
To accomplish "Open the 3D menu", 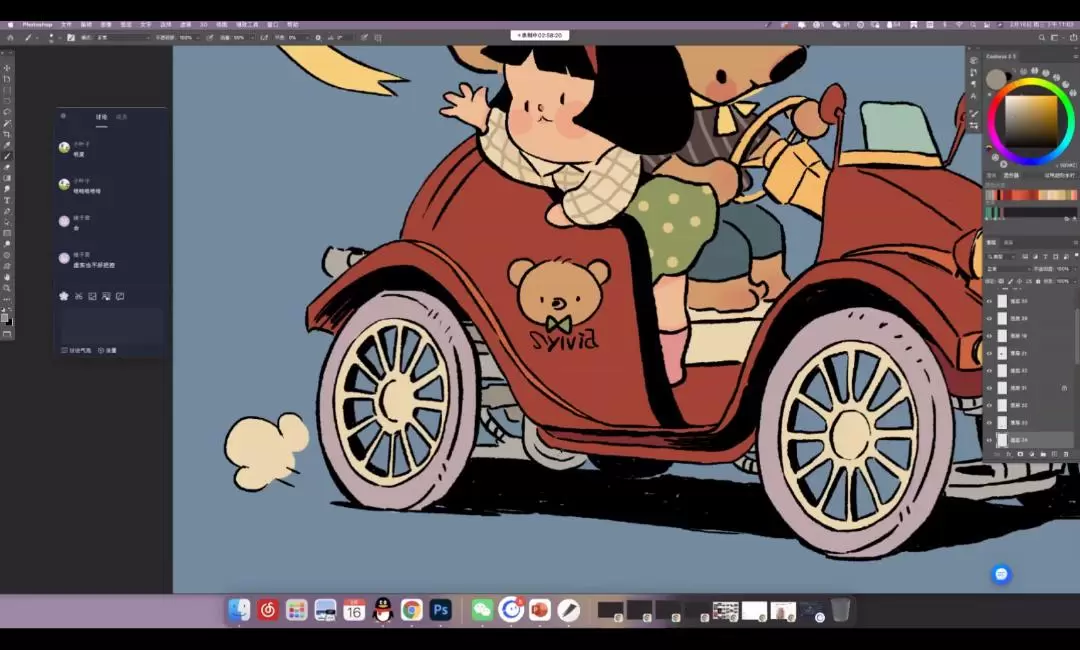I will pyautogui.click(x=204, y=24).
